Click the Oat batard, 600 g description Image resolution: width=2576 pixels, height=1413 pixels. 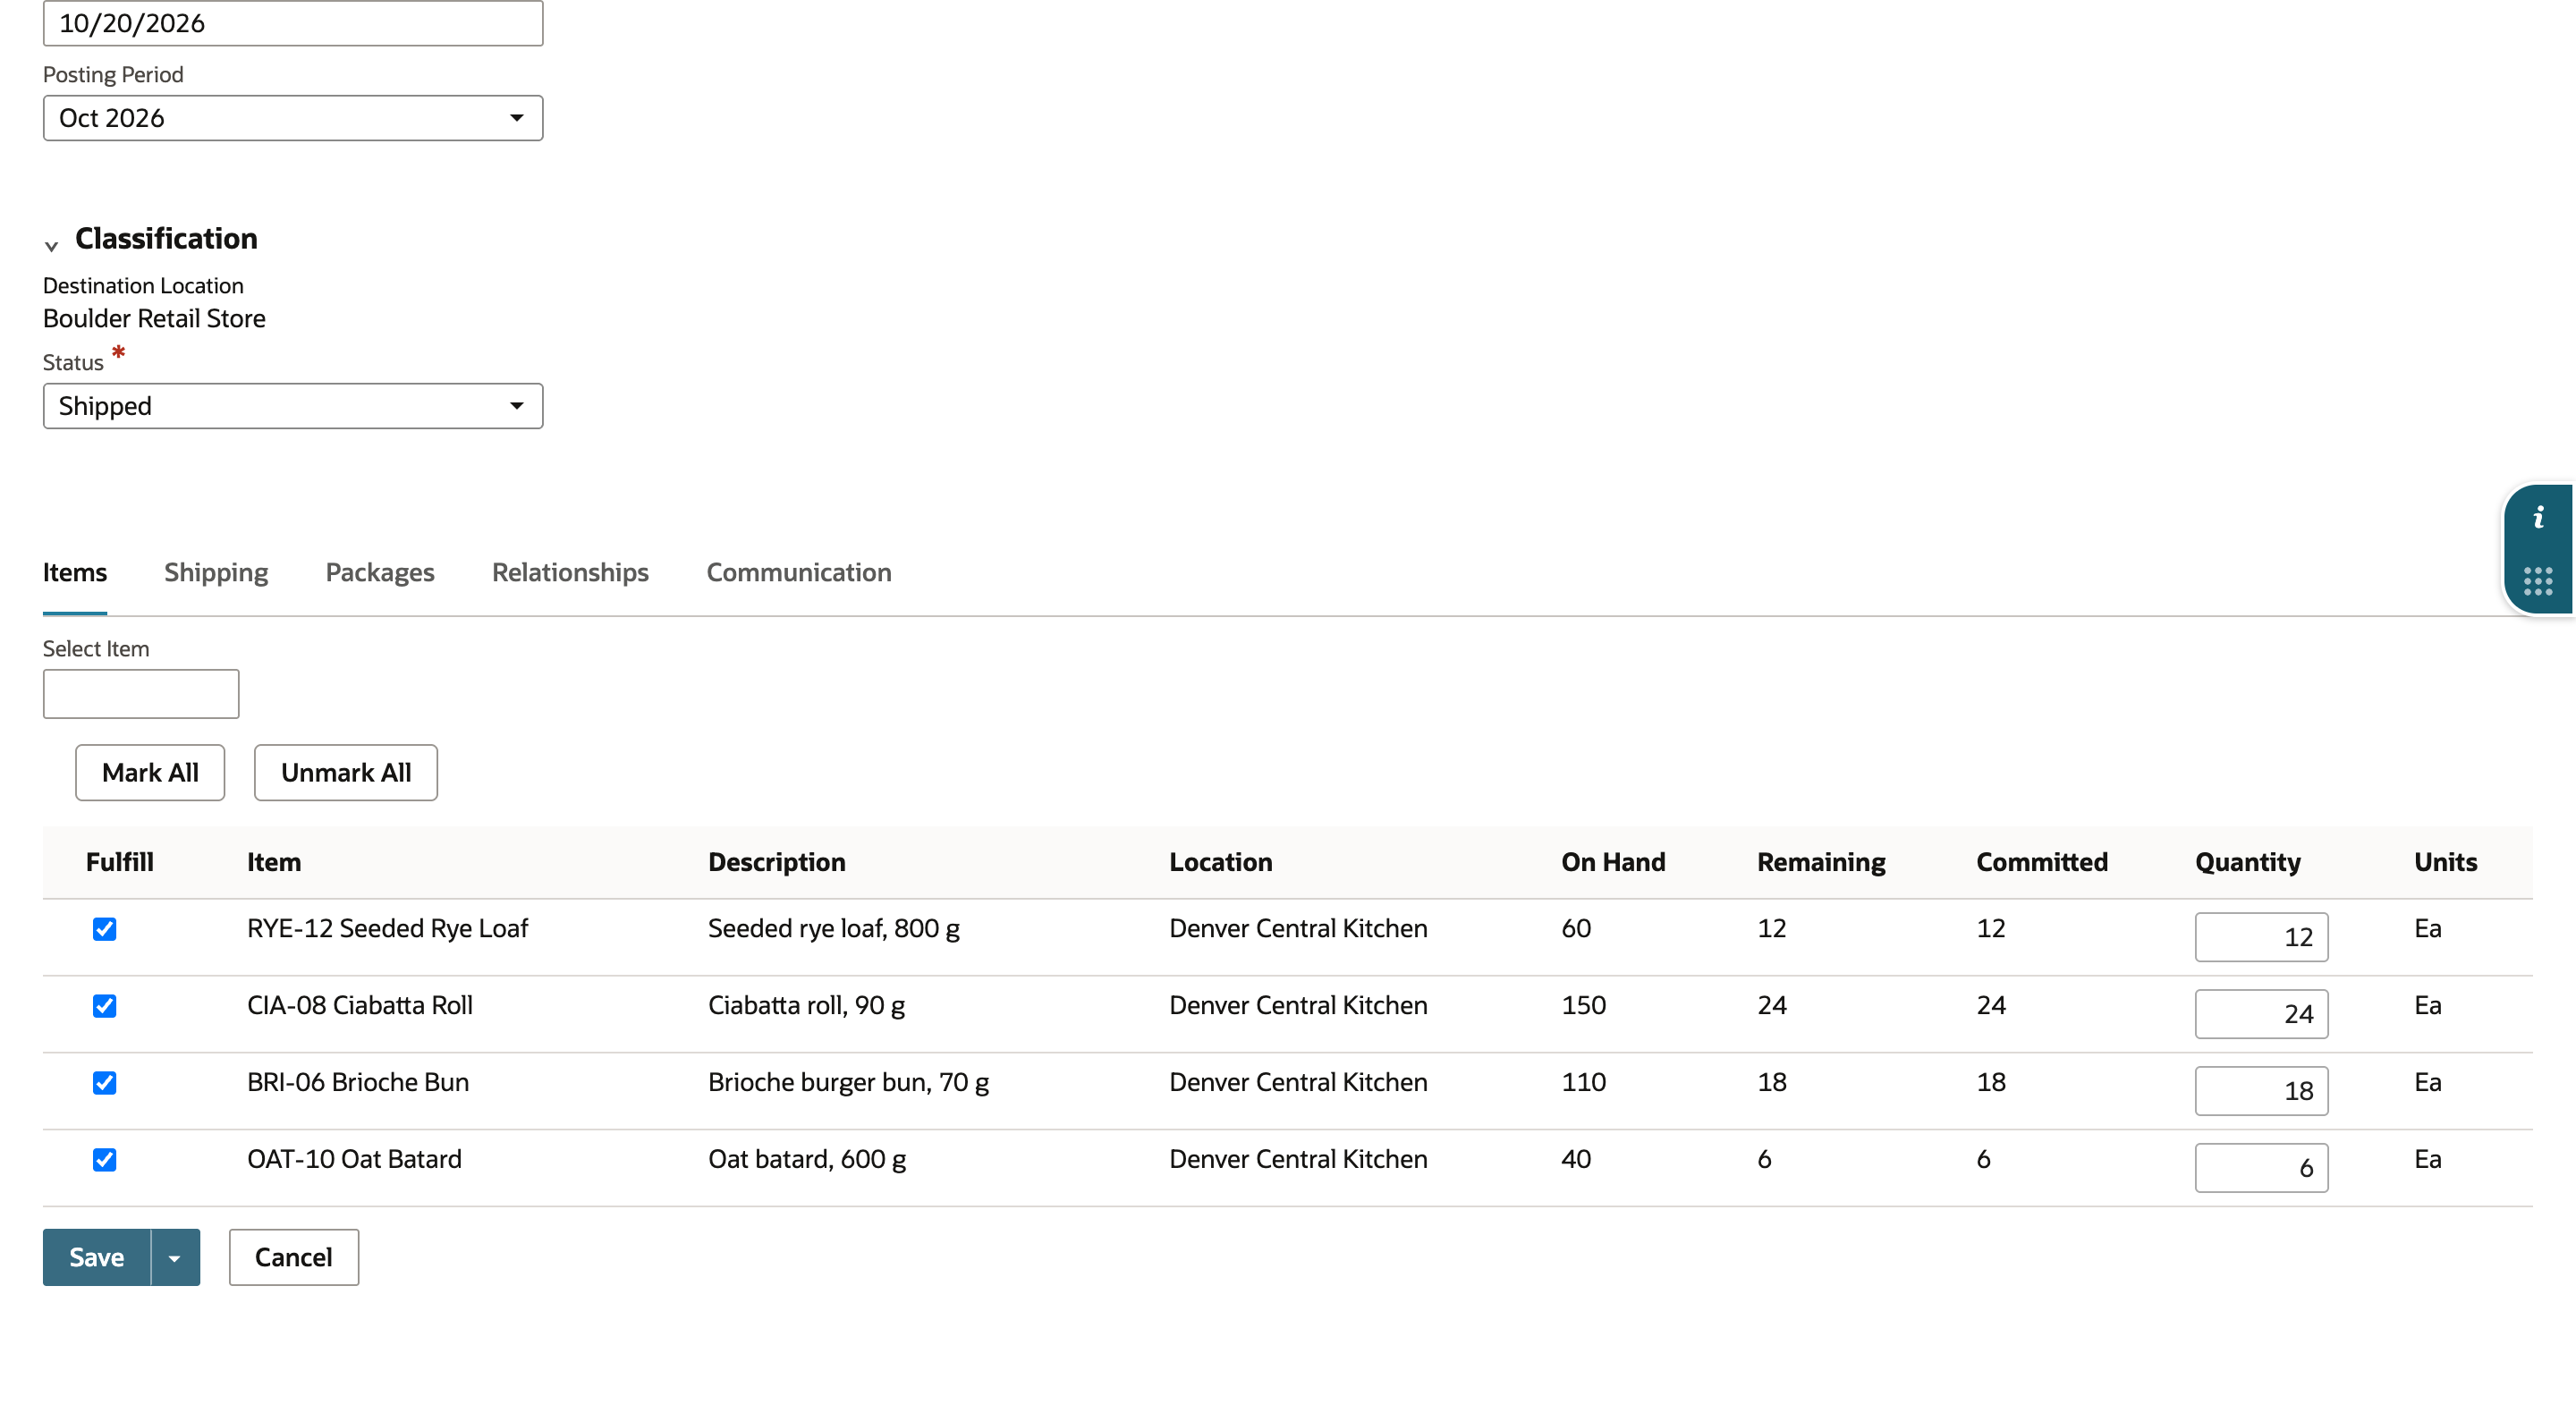click(807, 1160)
